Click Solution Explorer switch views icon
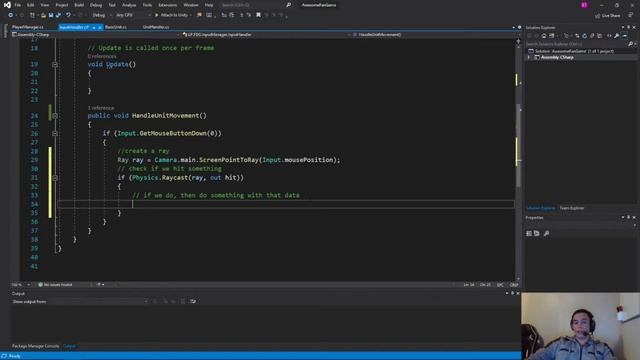Image resolution: width=640 pixels, height=360 pixels. click(551, 36)
